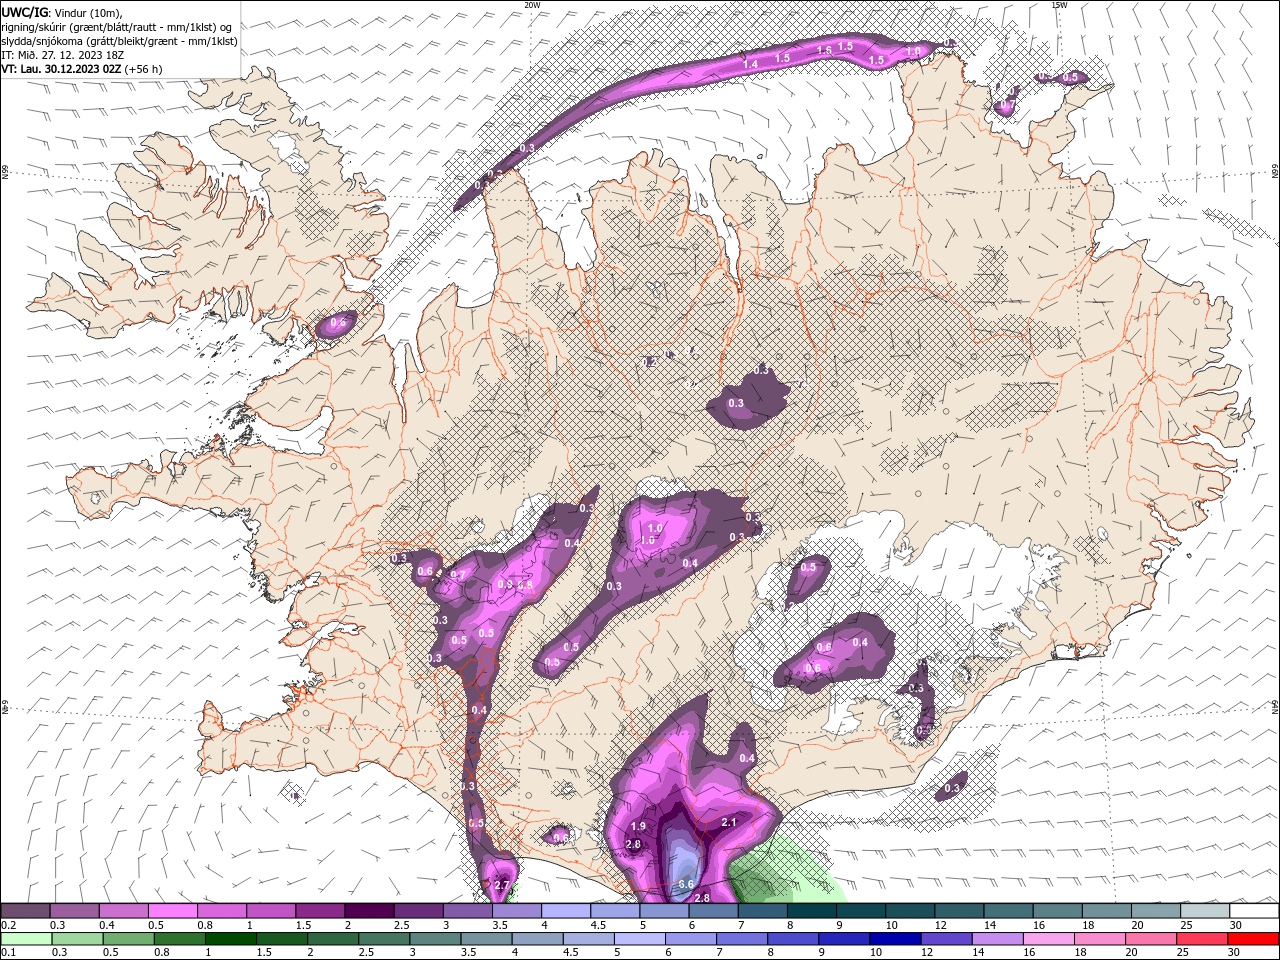
Task: Pick the 0.3 light green swatch in lower legend
Action: (x=77, y=939)
